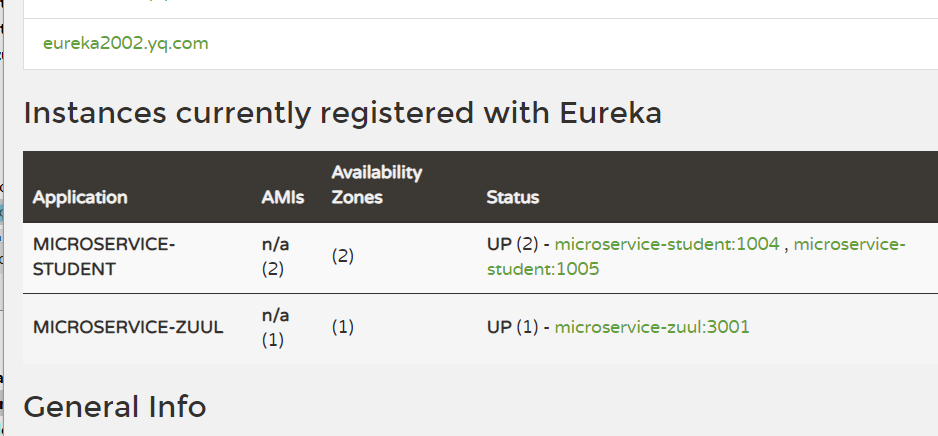Click the (2) availability zones cell for MICROSERVICE-STUDENT
This screenshot has width=938, height=436.
point(342,256)
